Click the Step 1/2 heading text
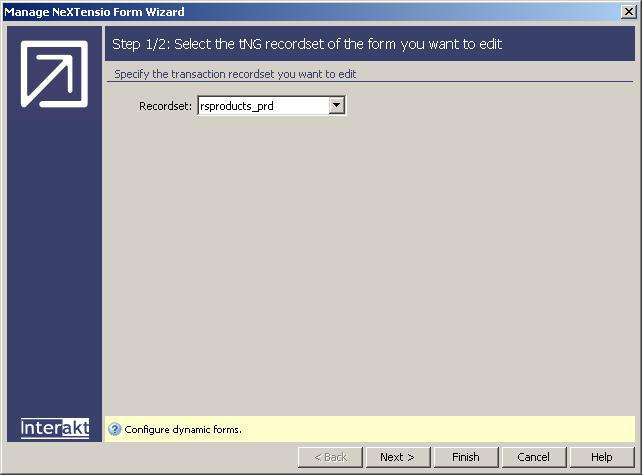The image size is (642, 475). tap(306, 45)
